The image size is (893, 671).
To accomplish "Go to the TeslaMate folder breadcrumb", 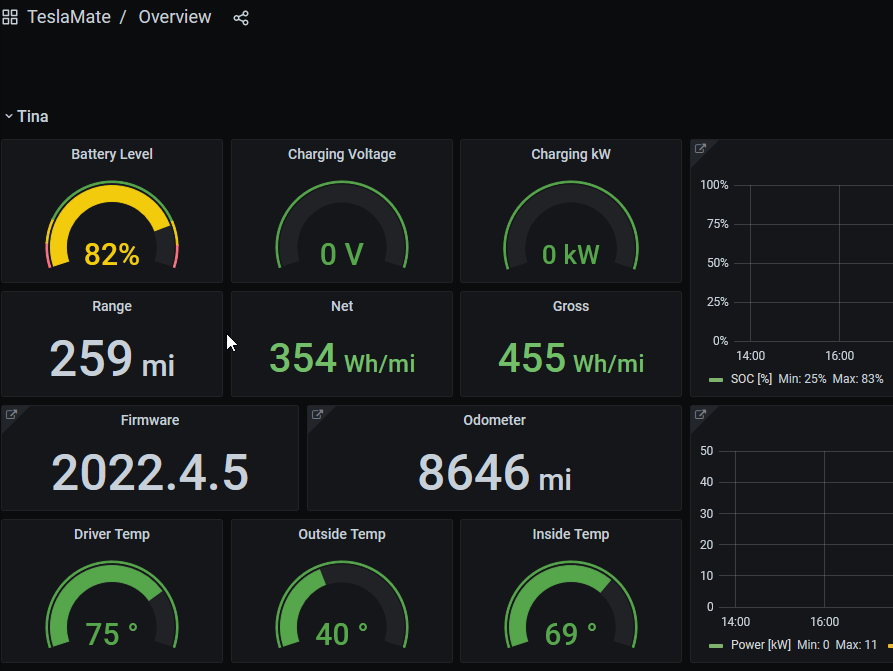I will pyautogui.click(x=69, y=17).
